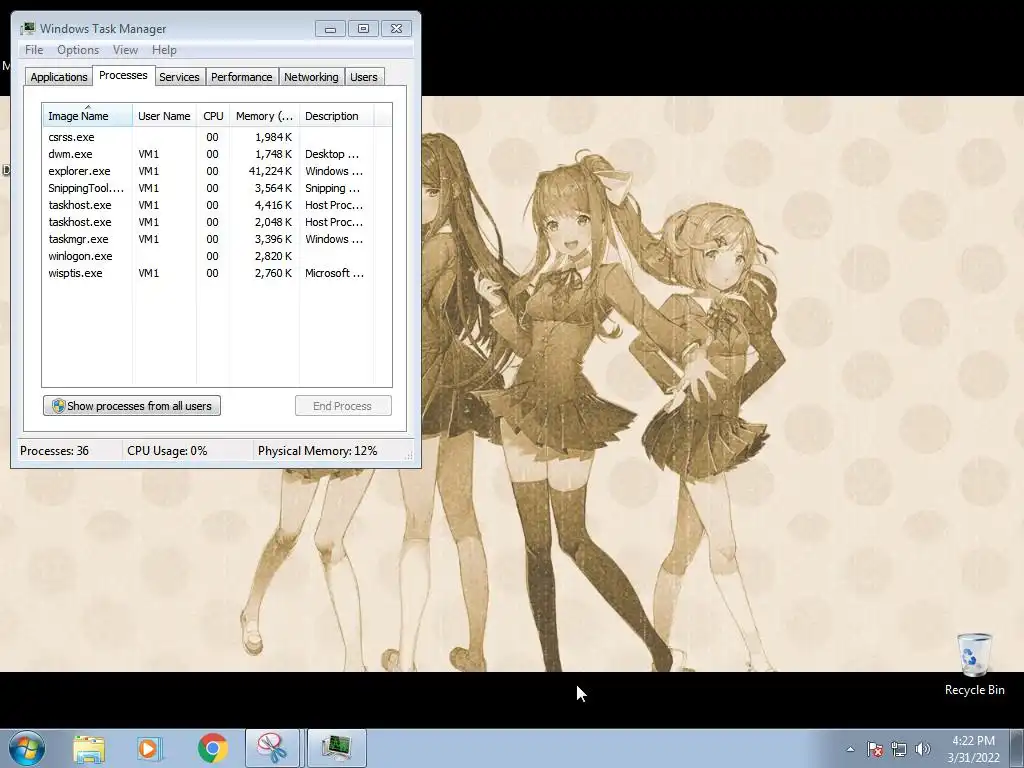The image size is (1024, 768).
Task: Click the End Process button
Action: click(343, 406)
